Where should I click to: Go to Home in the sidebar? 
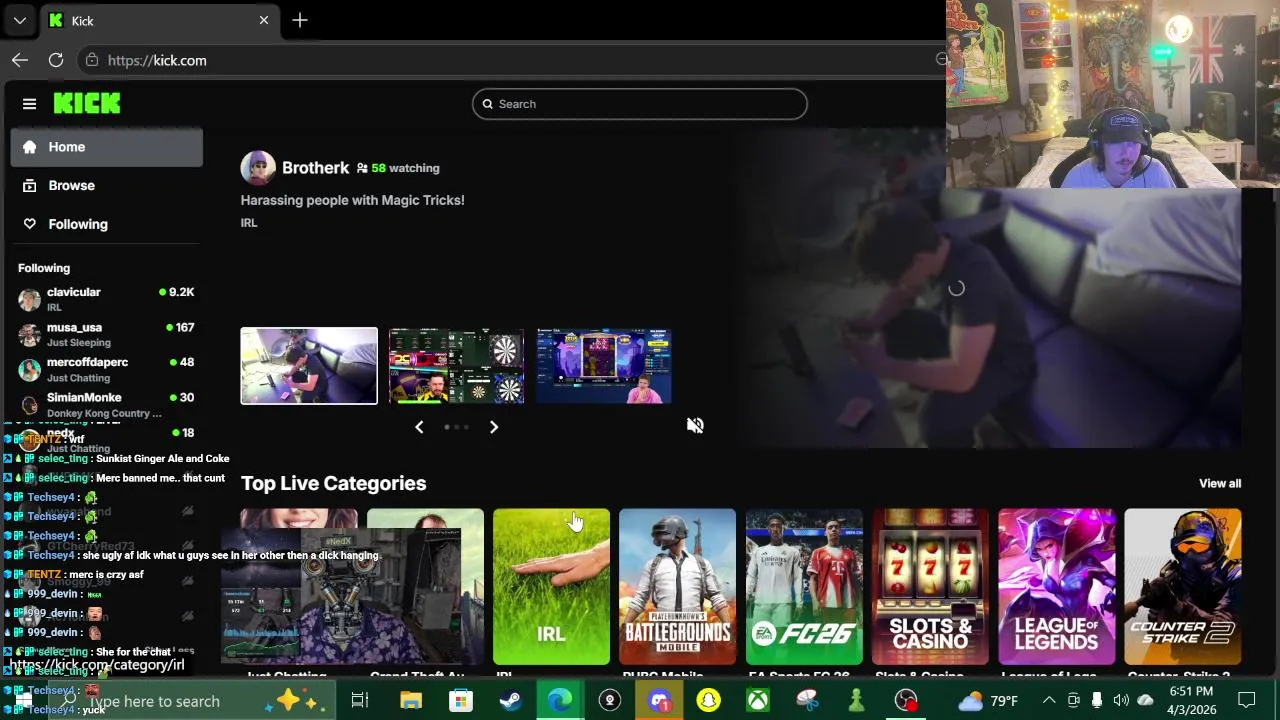point(107,147)
